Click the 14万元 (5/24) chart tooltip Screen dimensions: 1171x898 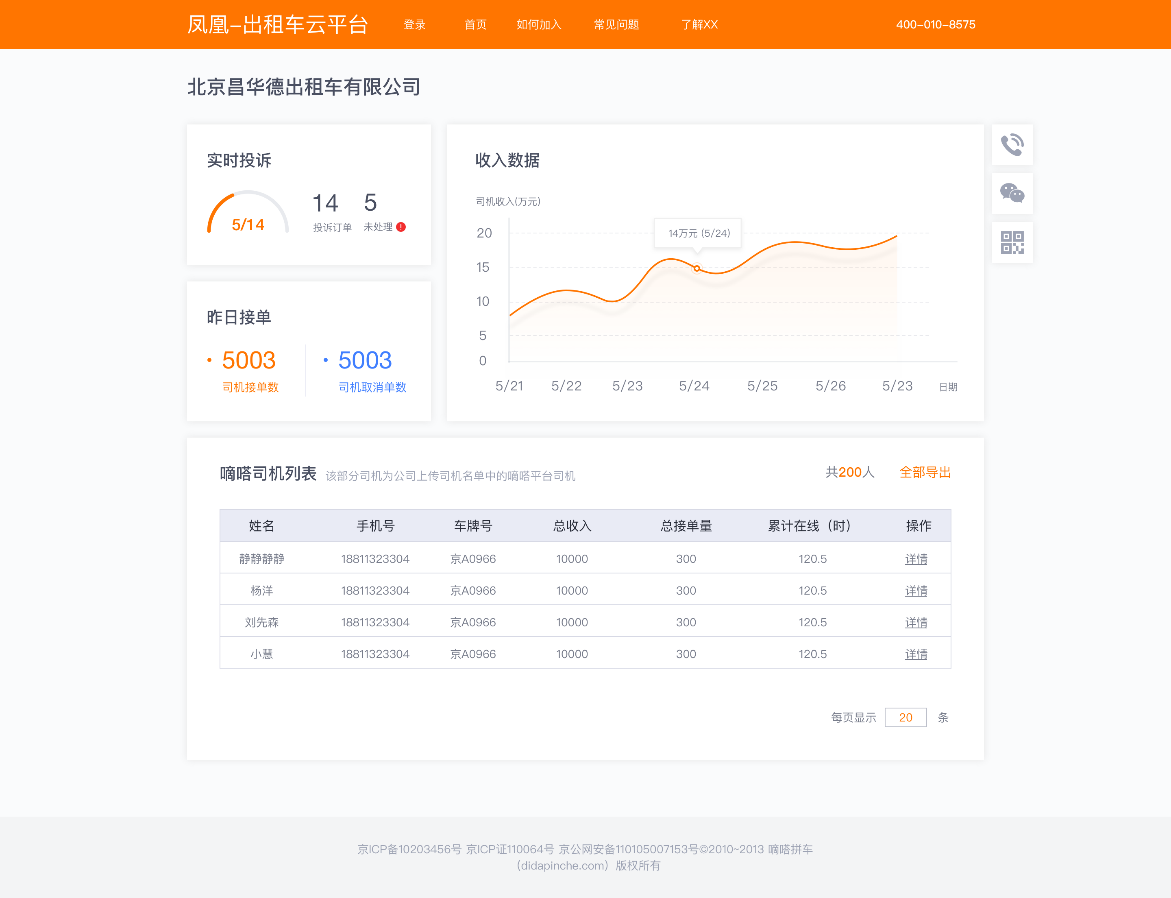[x=697, y=233]
